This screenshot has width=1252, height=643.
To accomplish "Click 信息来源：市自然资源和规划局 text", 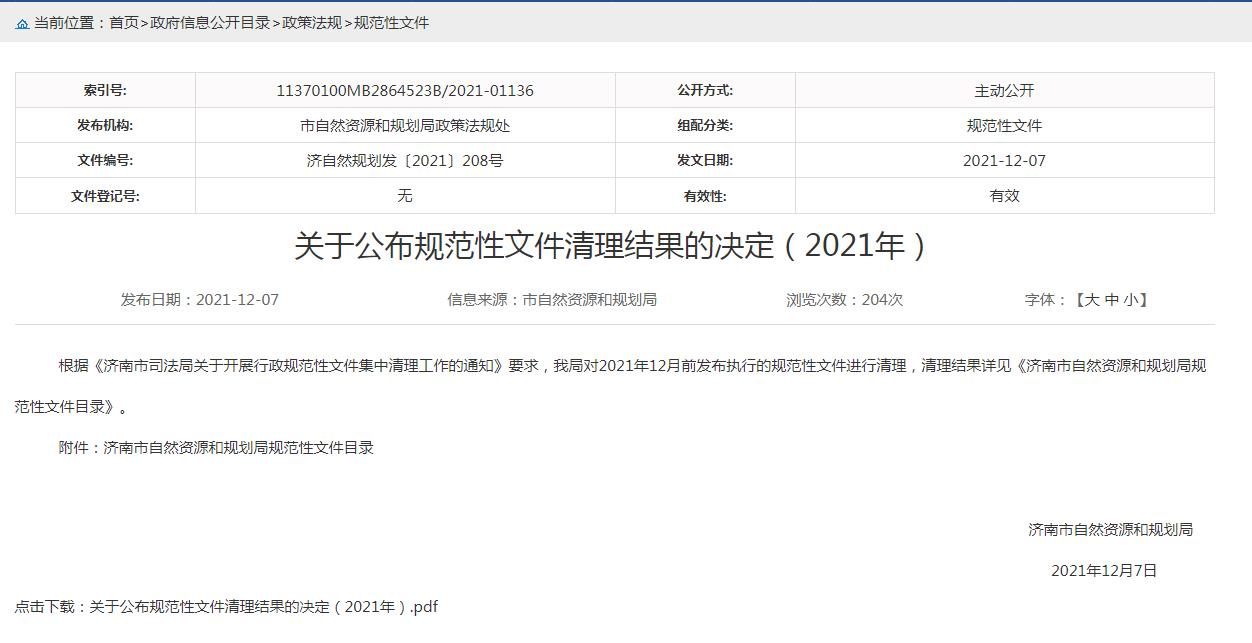I will 552,299.
